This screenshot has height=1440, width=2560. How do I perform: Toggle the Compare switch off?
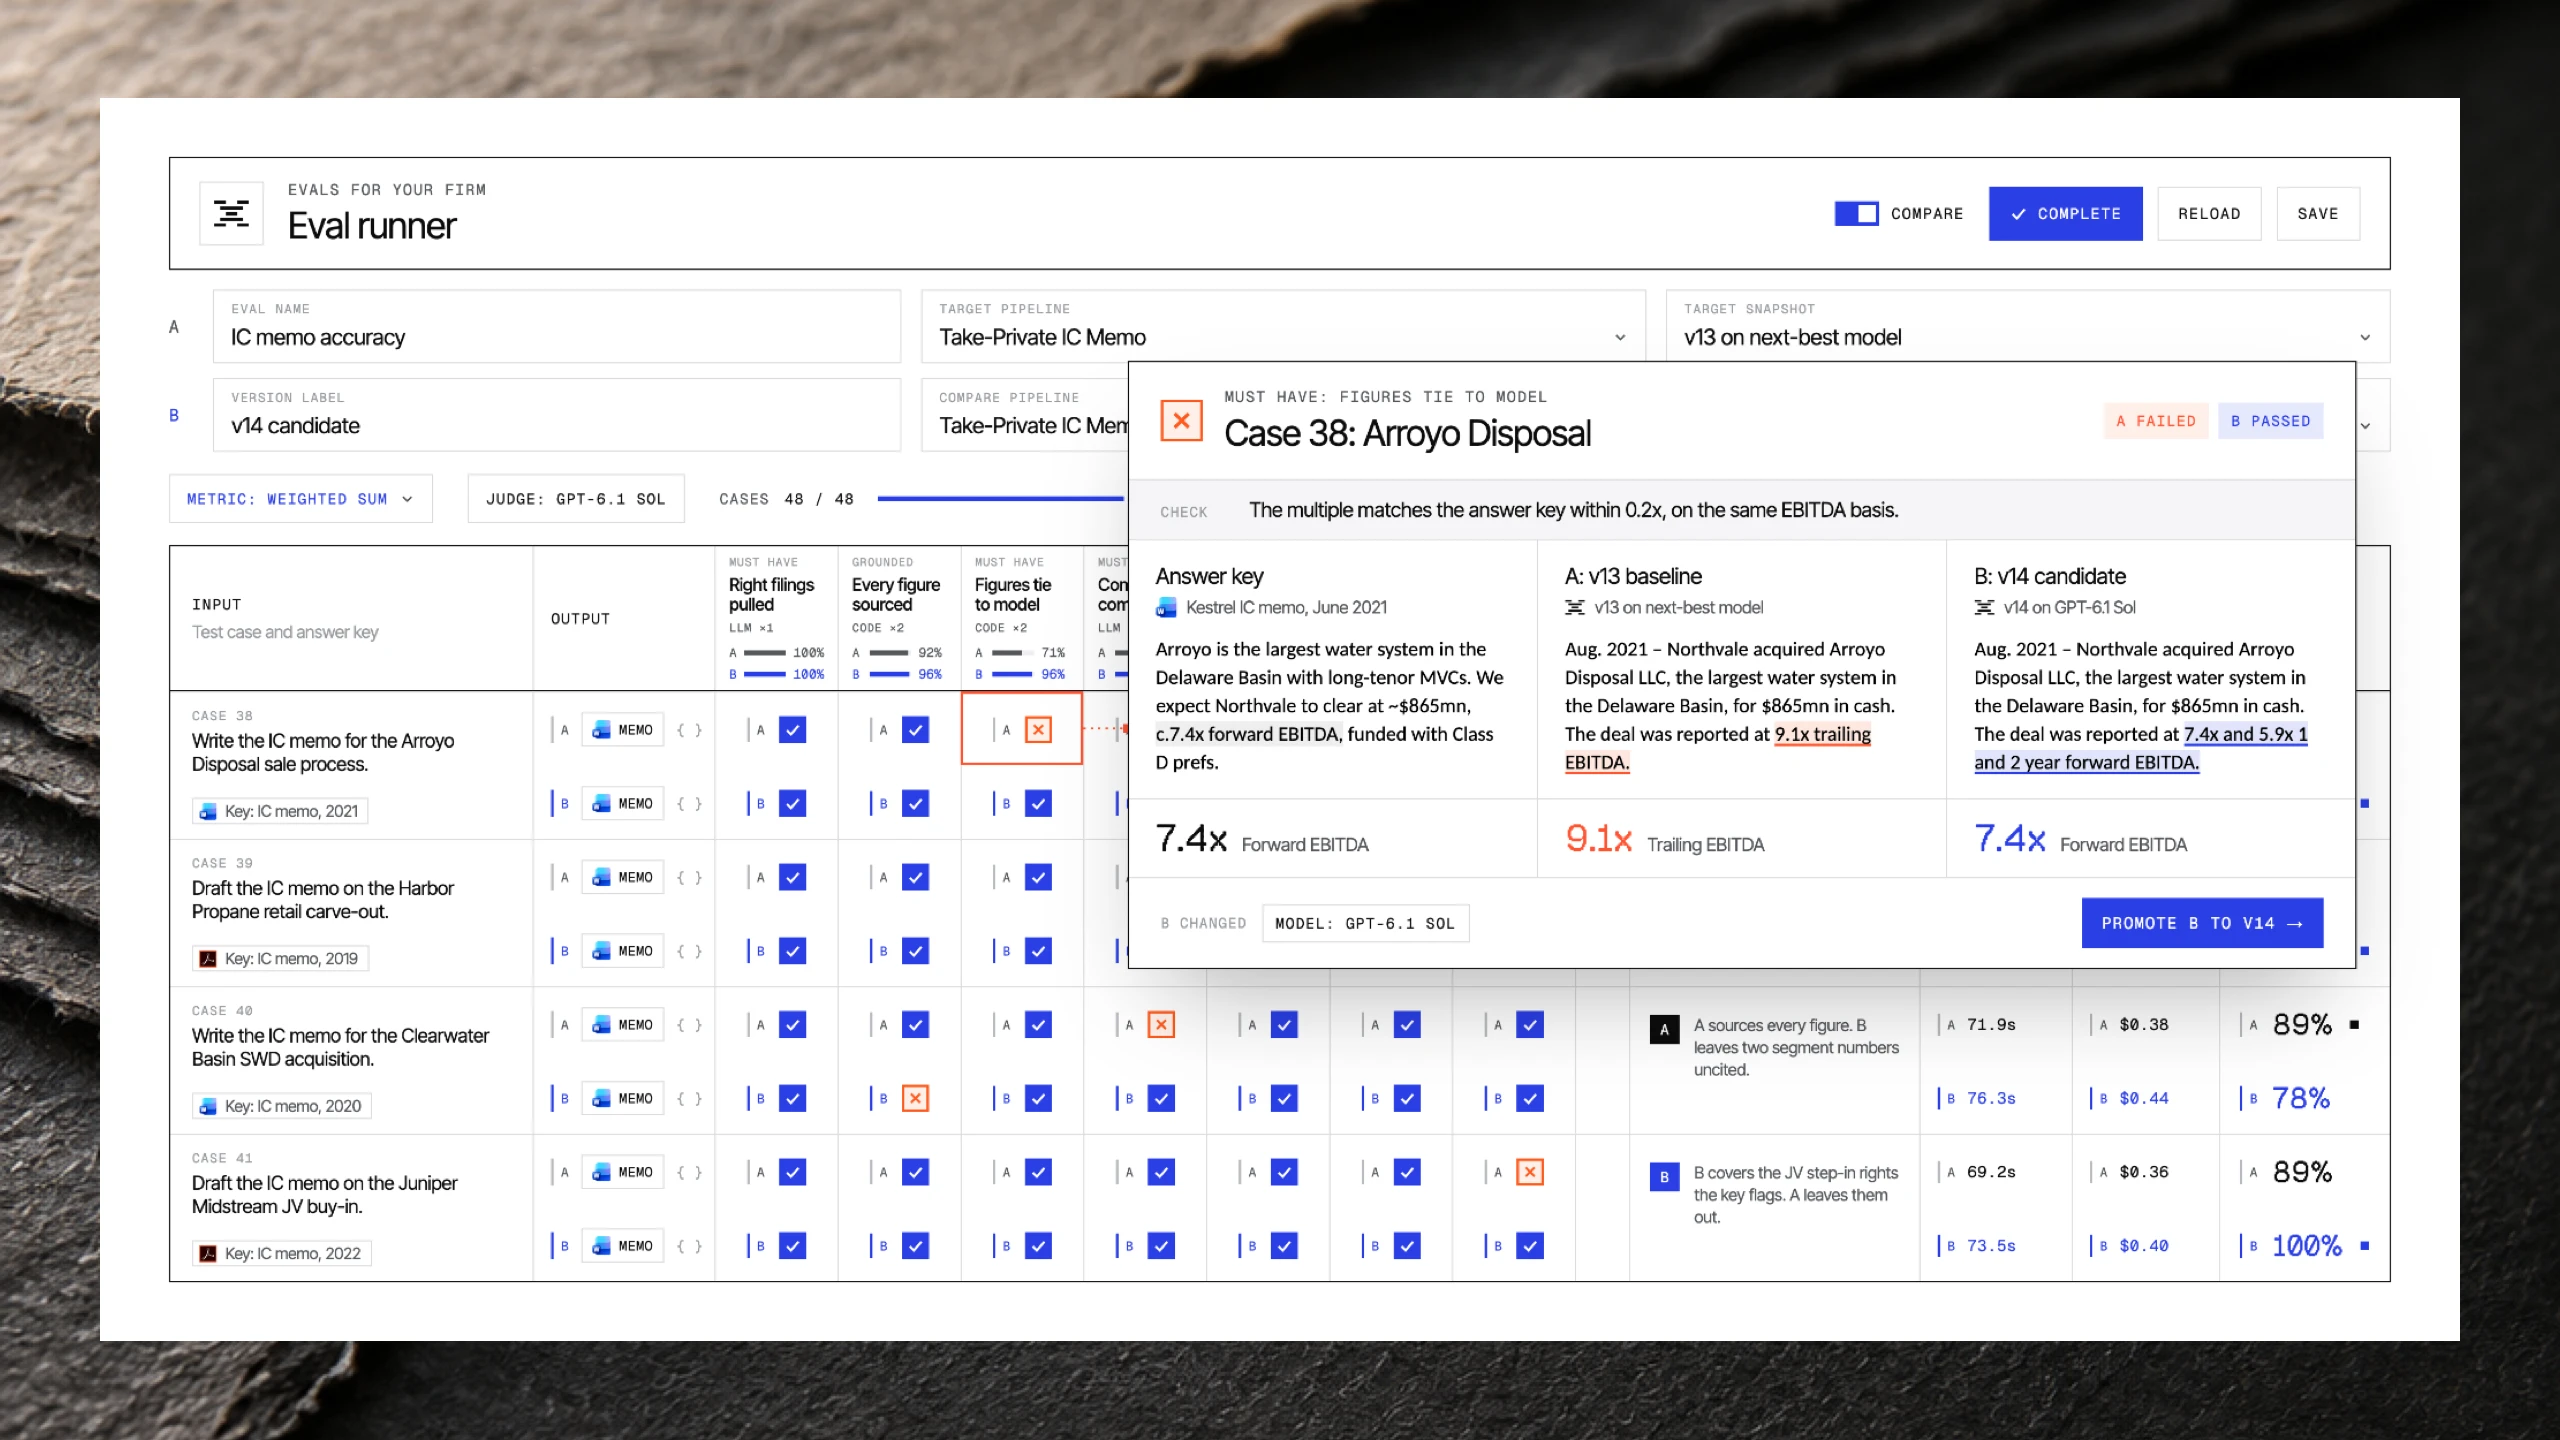pos(1856,213)
